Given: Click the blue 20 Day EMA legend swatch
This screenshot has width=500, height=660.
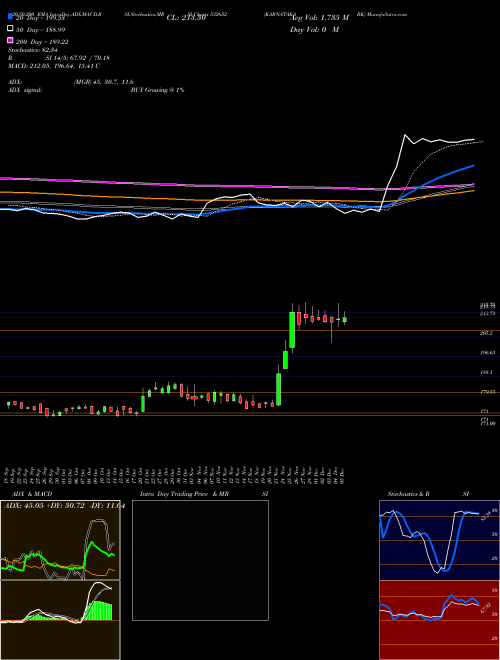Looking at the screenshot, I should (x=10, y=17).
